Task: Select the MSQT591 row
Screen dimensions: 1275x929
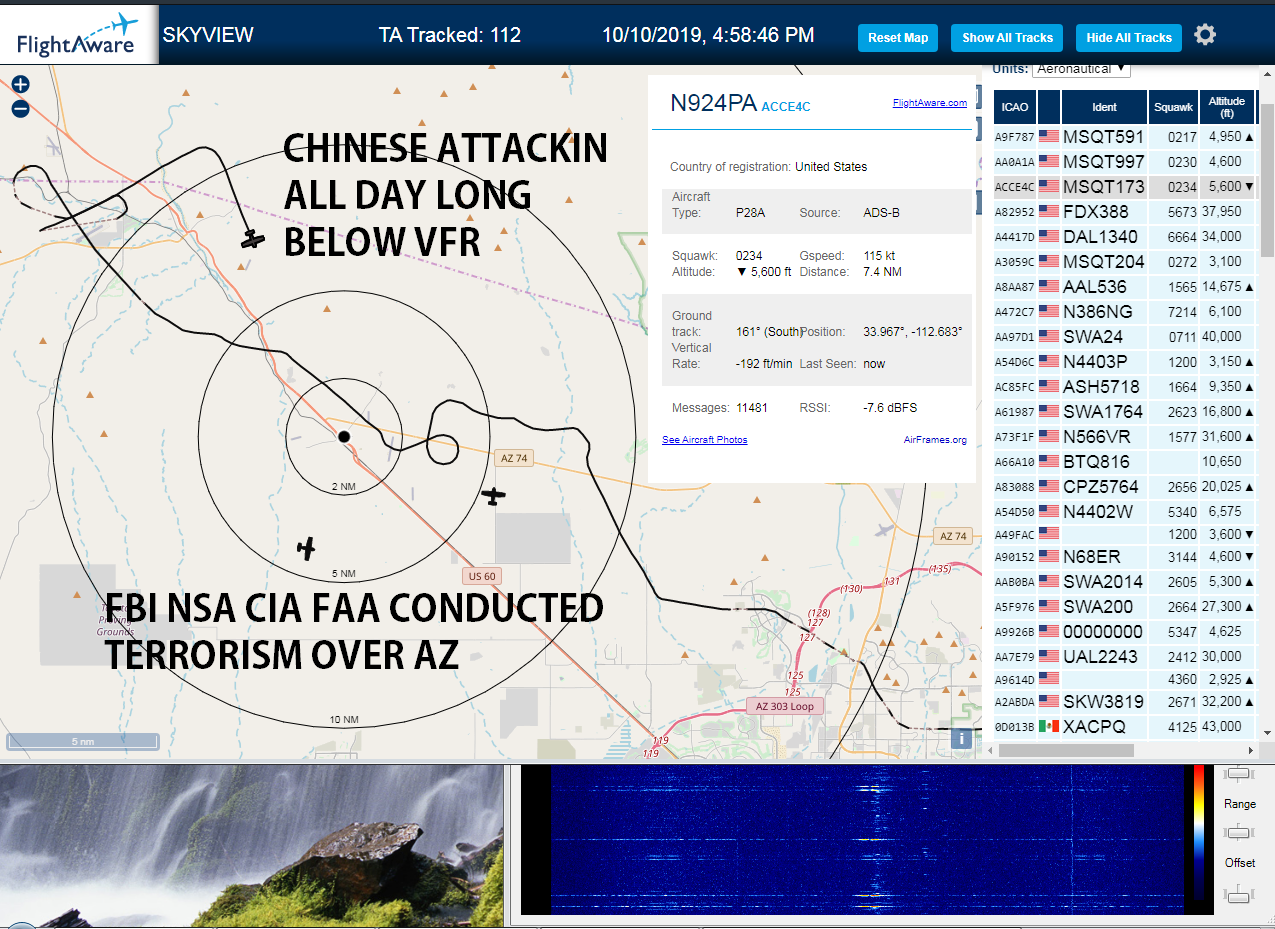Action: (1124, 136)
